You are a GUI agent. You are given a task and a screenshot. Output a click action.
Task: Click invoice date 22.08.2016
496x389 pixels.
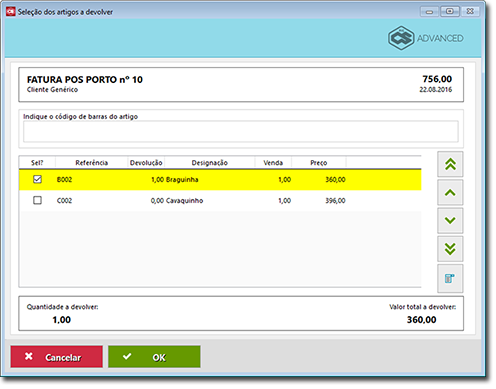(436, 89)
